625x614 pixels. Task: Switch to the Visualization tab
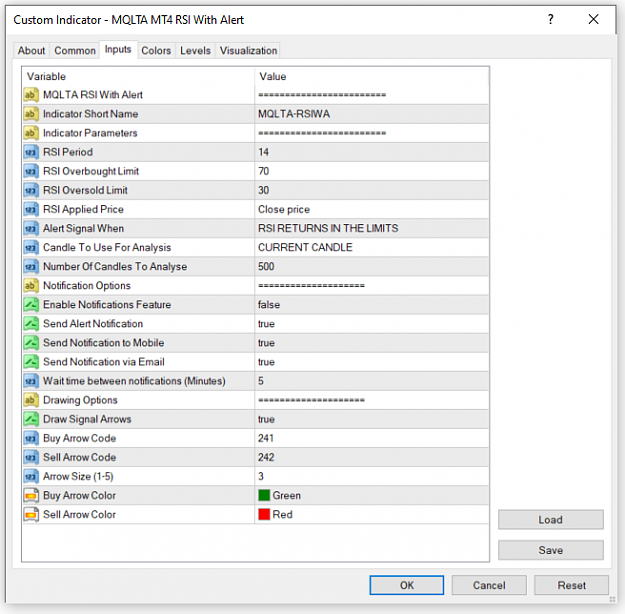pos(248,51)
